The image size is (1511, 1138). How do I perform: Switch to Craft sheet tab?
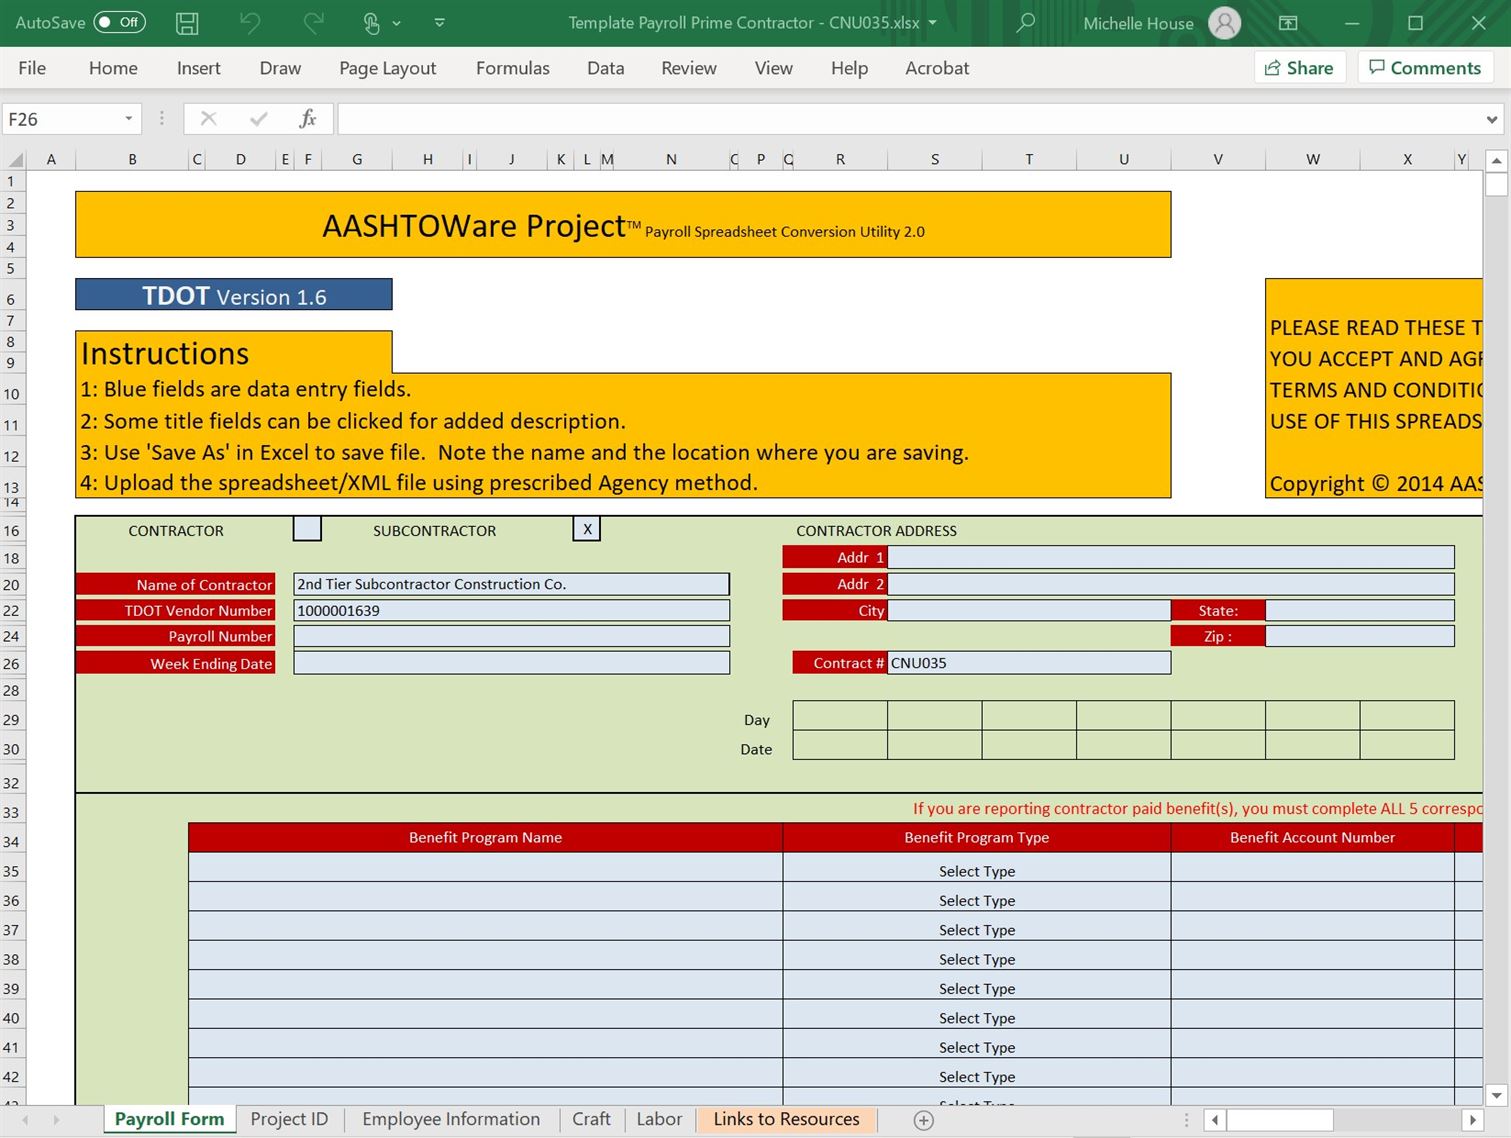(x=591, y=1119)
